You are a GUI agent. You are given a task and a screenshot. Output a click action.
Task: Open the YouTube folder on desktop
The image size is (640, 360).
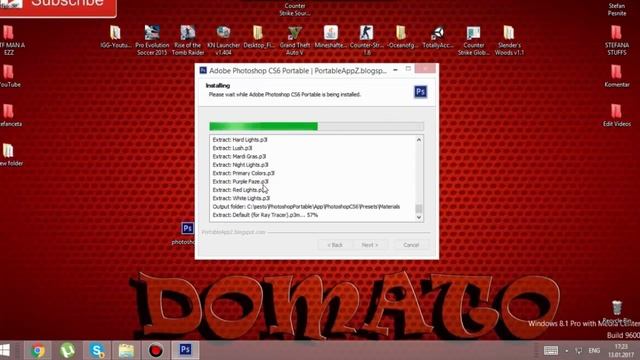pos(9,76)
